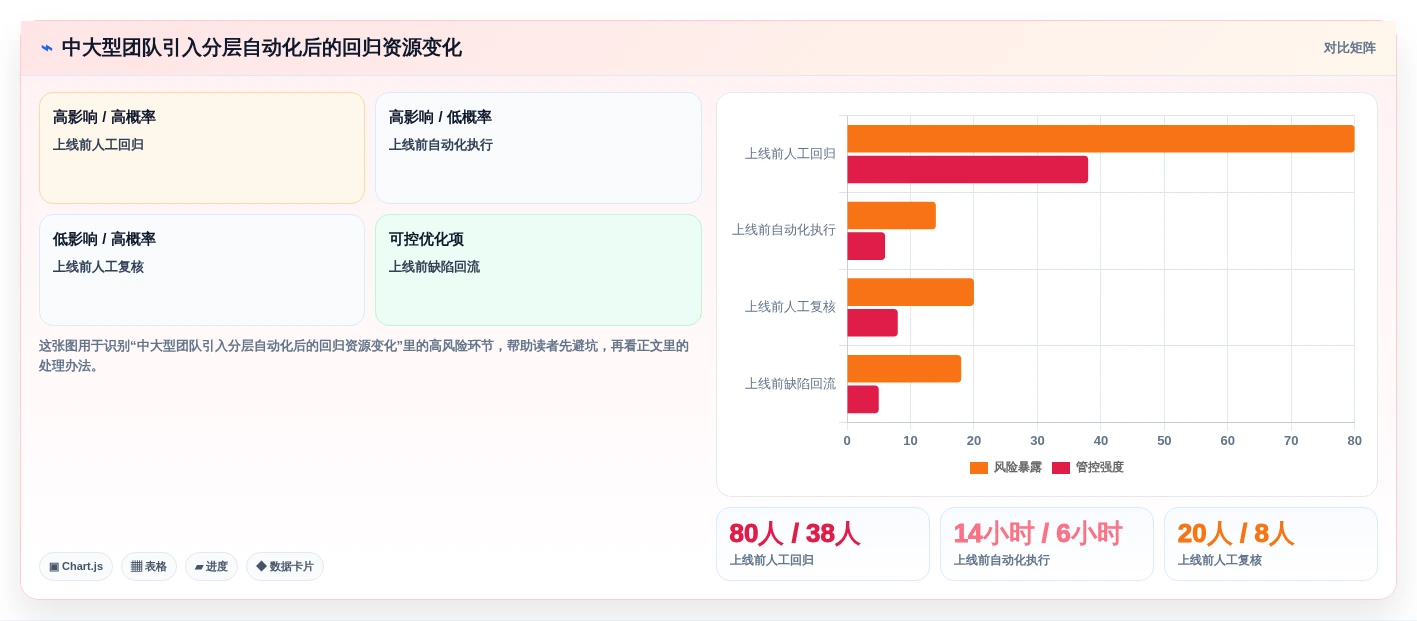
Task: Click the main title 中大型团队引入分层自动化后的回归资源变化
Action: (261, 48)
